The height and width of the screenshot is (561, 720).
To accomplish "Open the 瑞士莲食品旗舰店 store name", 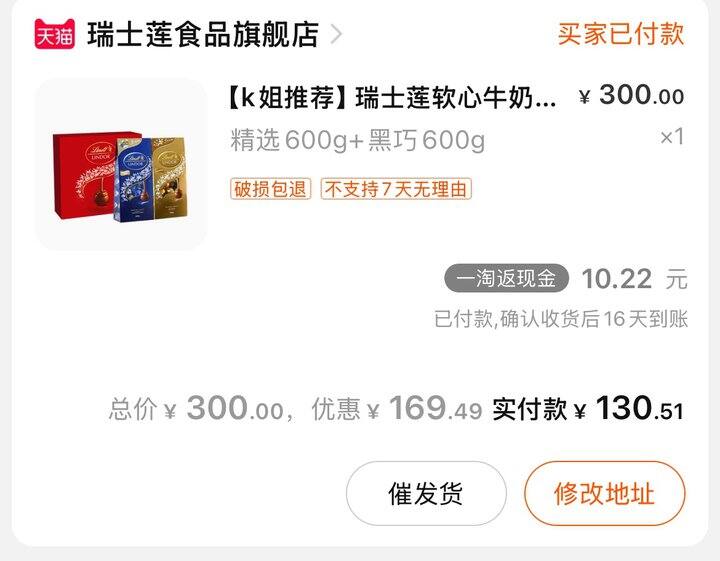I will [x=203, y=34].
